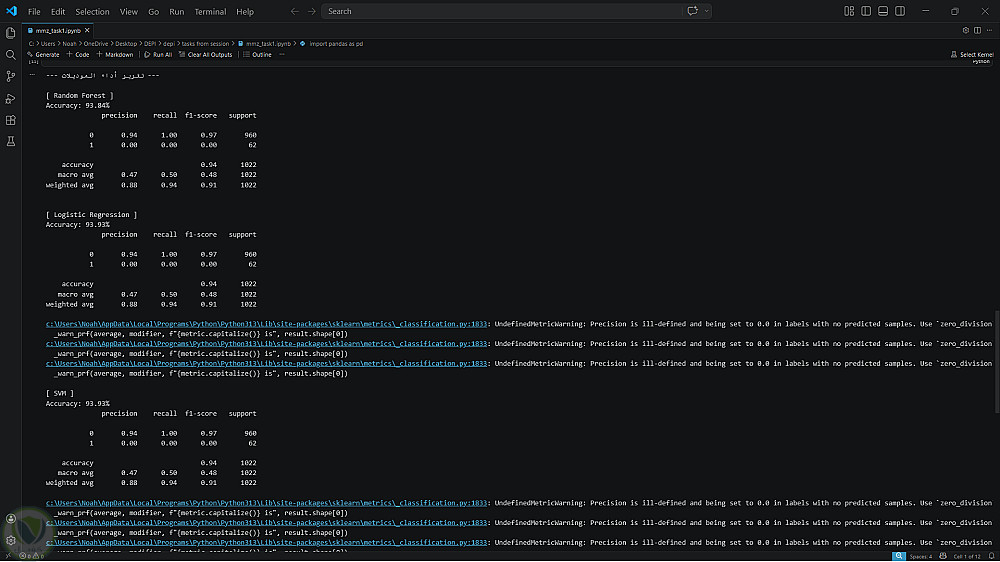Viewport: 1000px width, 562px height.
Task: Select the '[ Logistic Regression ]' output text
Action: pos(91,215)
